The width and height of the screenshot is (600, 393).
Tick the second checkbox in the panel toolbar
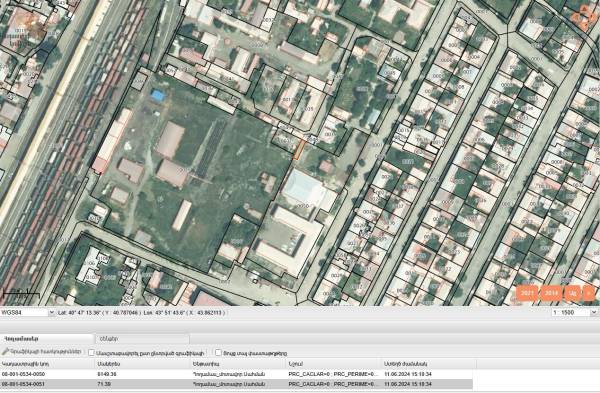point(218,352)
